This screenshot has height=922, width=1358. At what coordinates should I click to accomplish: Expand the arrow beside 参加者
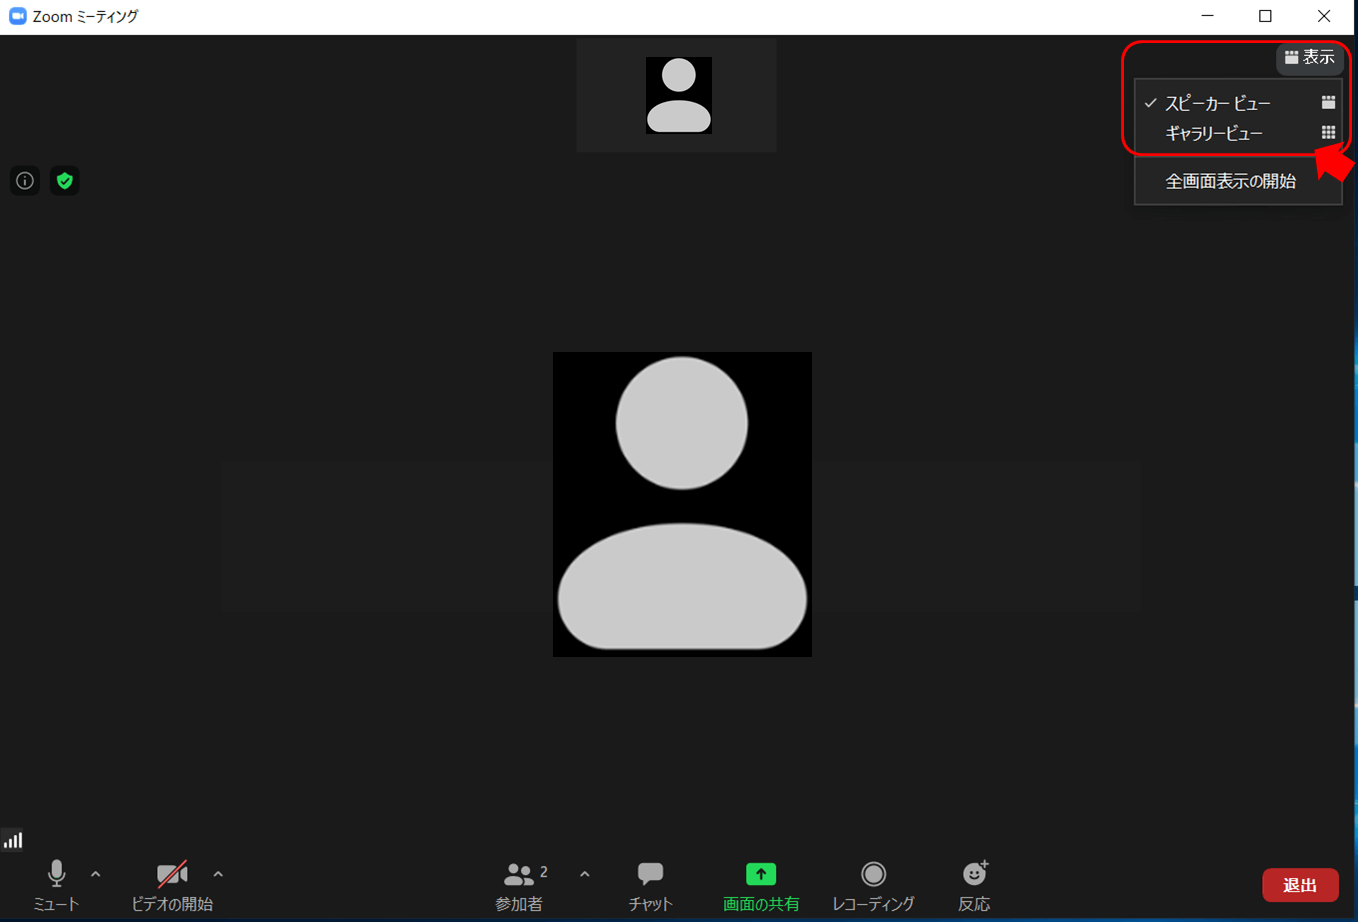585,875
